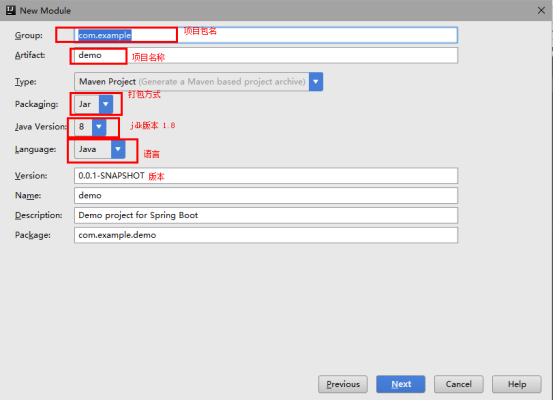Image resolution: width=554 pixels, height=401 pixels.
Task: Click the Artifact label
Action: pos(30,55)
